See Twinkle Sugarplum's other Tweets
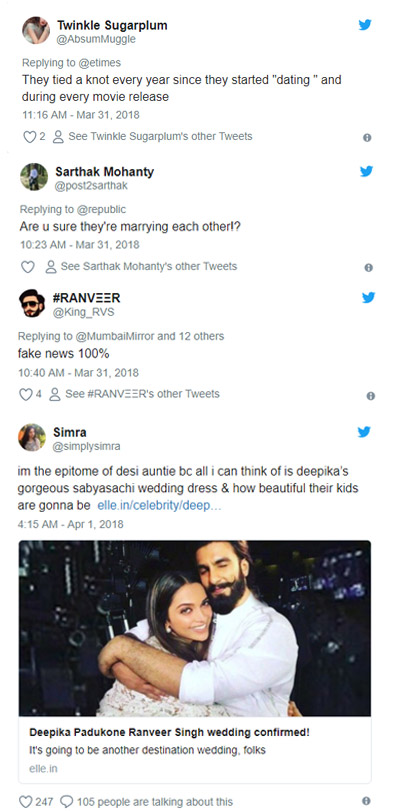This screenshot has height=811, width=400. [x=153, y=137]
